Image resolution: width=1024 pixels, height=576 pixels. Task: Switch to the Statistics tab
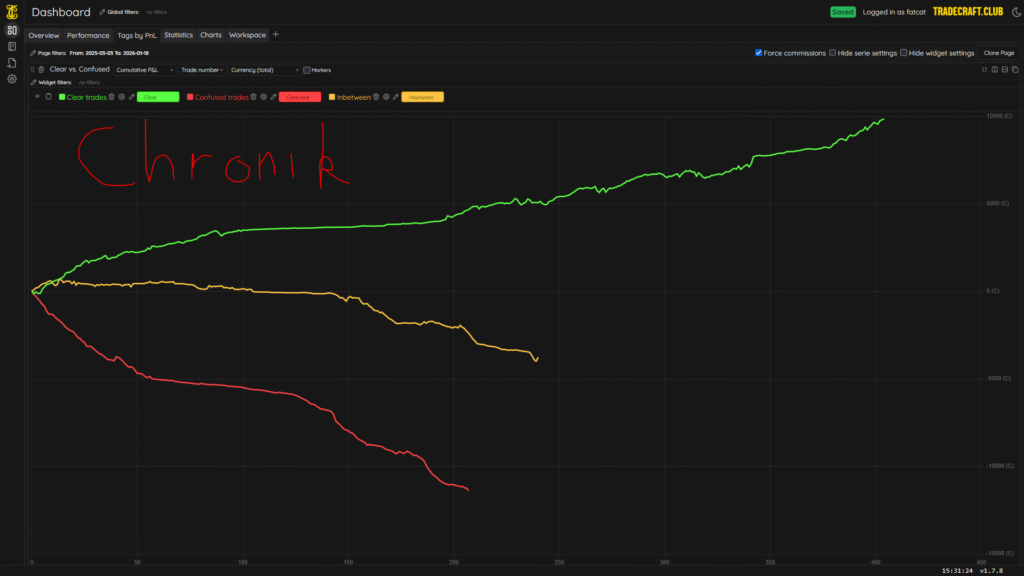click(178, 35)
